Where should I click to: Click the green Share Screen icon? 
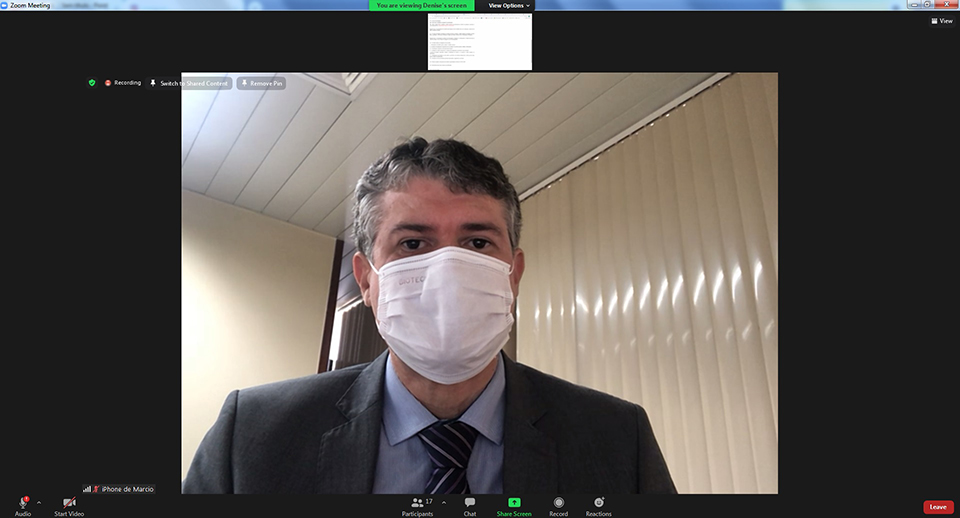click(514, 502)
